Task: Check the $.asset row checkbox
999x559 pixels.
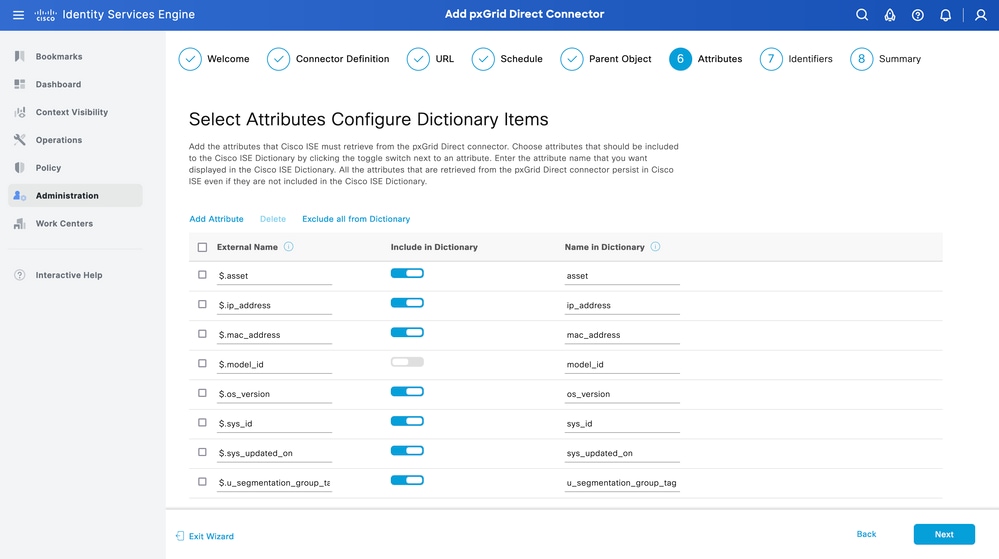Action: click(x=202, y=275)
